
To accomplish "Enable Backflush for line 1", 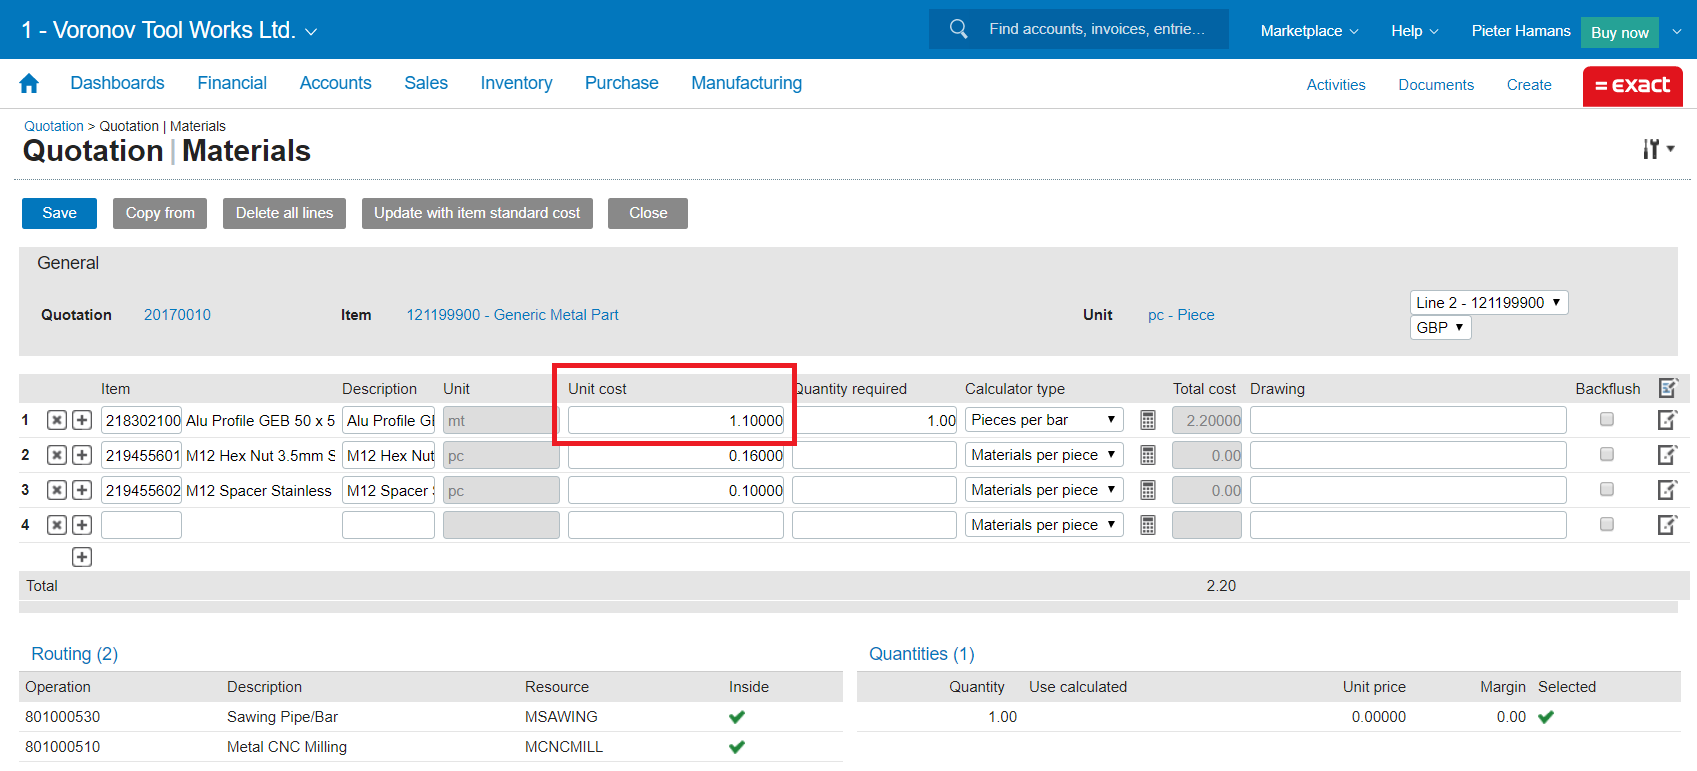I will click(1606, 420).
